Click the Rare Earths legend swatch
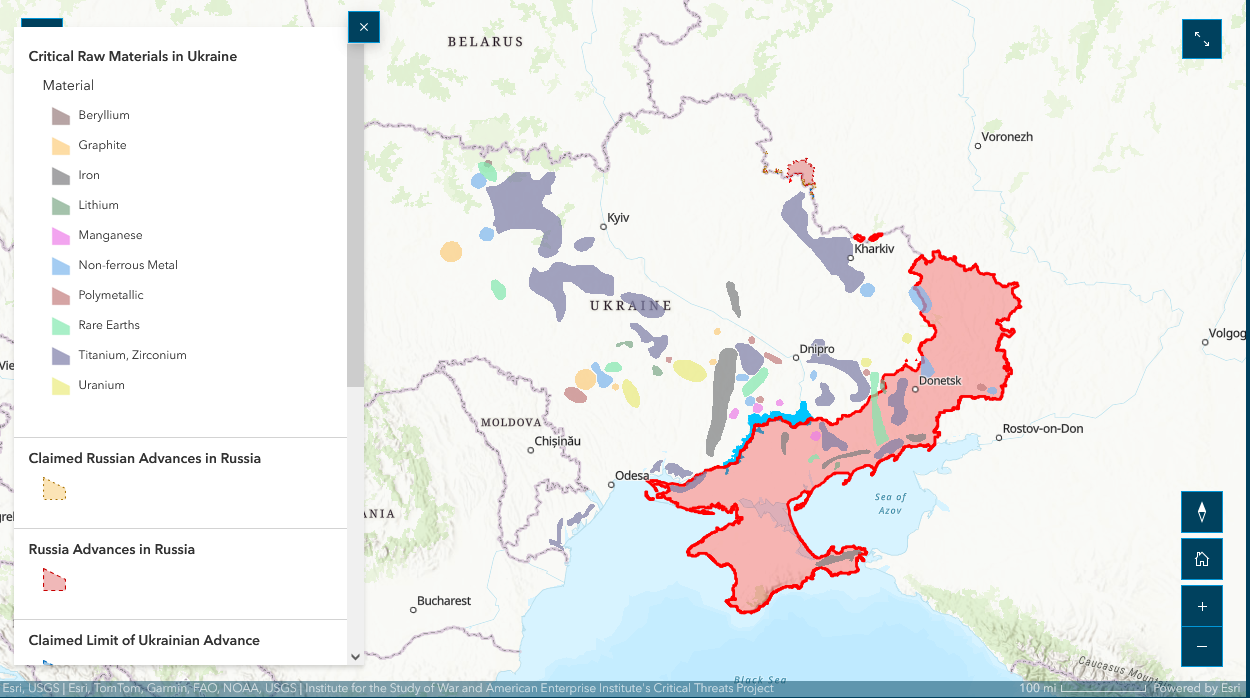 point(60,326)
